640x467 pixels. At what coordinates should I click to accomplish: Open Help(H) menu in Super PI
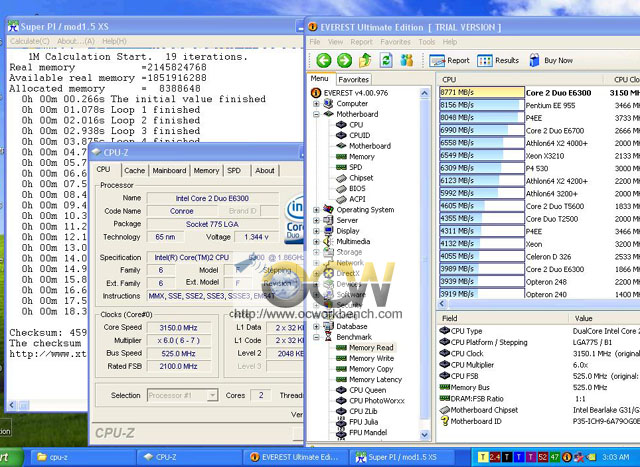[x=114, y=41]
